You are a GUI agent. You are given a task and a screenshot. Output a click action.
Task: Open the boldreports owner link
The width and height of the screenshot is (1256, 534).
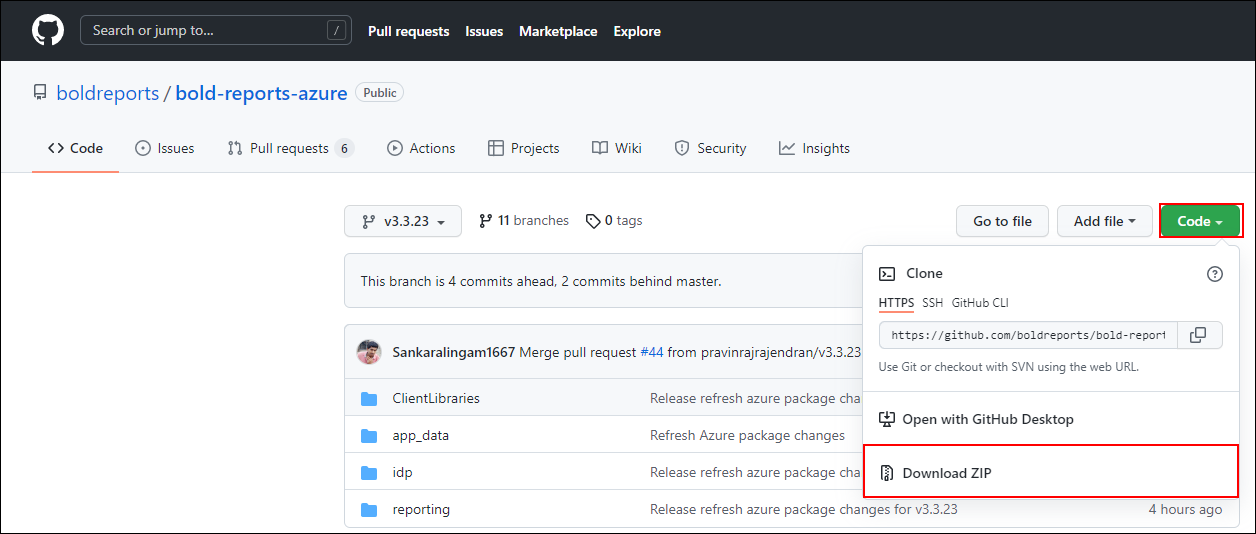coord(108,93)
